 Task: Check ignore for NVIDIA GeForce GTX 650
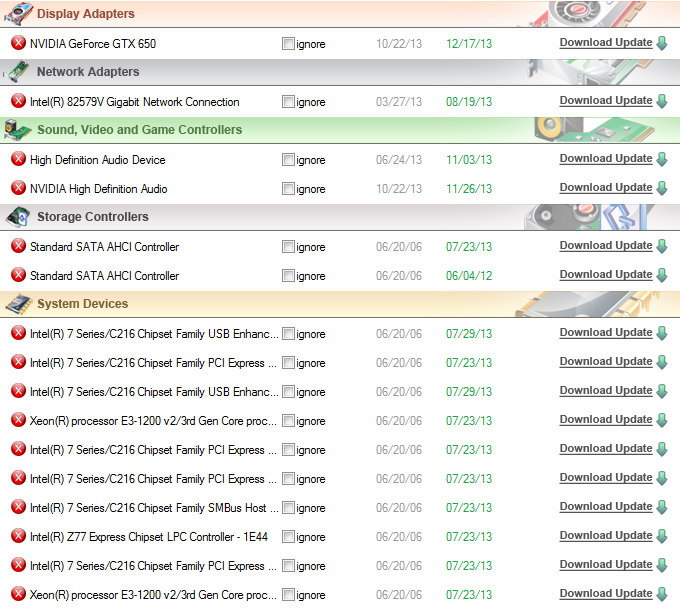288,43
